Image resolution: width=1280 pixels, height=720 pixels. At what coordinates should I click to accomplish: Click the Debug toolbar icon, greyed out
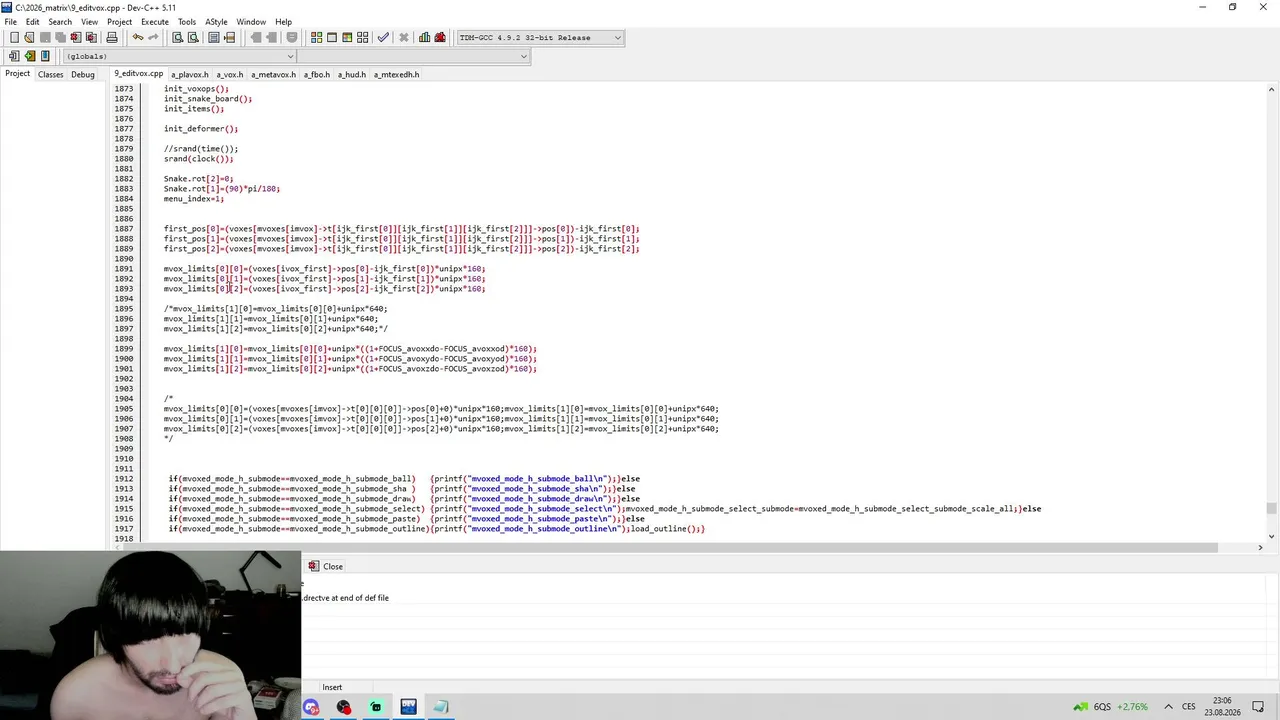tap(404, 38)
